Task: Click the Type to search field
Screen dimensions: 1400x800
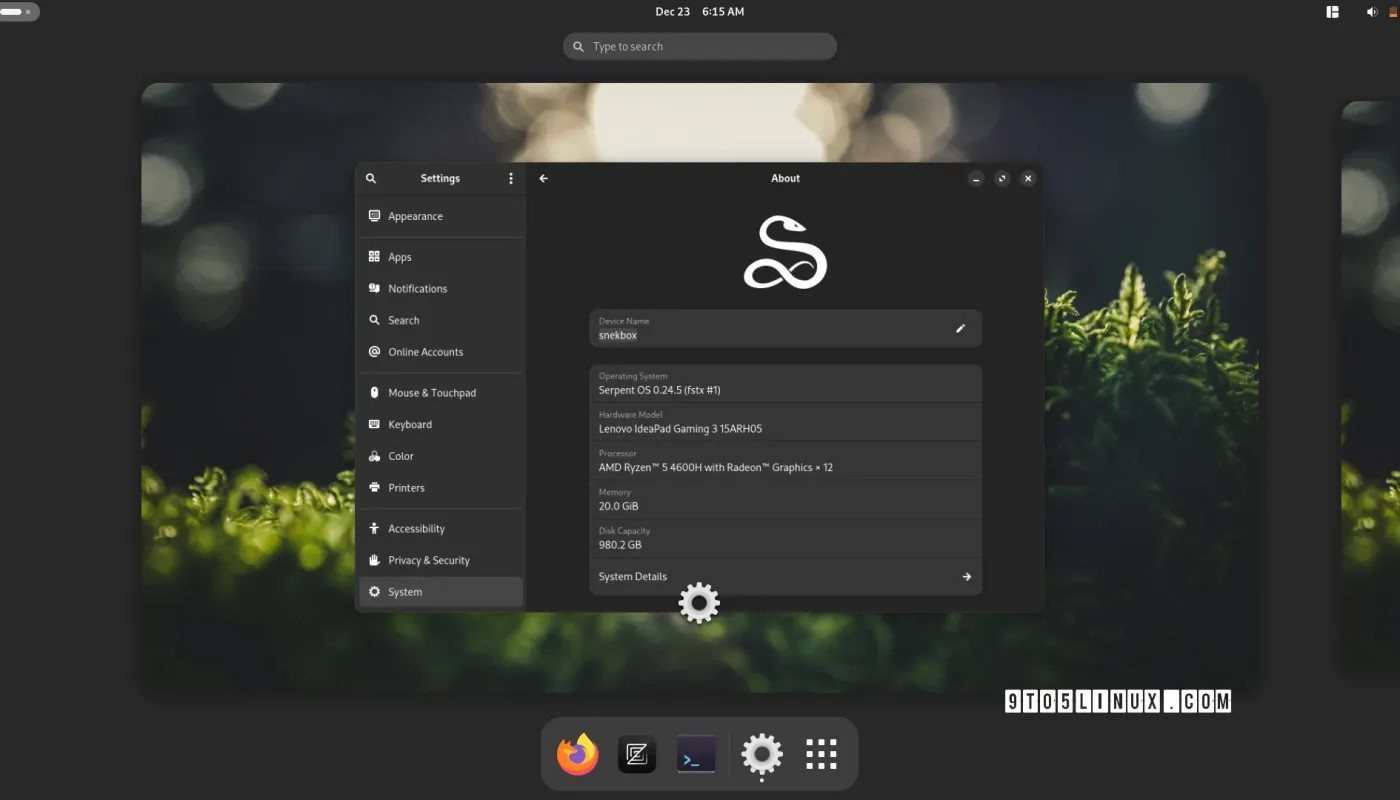Action: click(699, 46)
